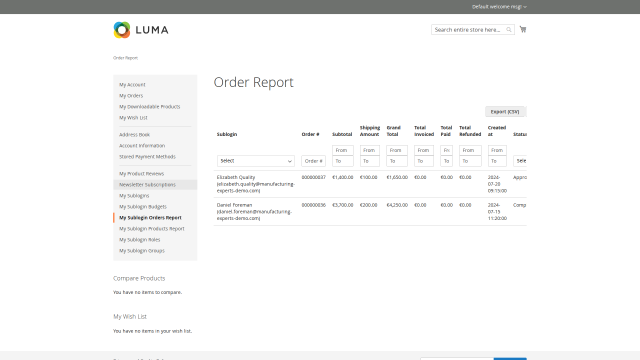Open the shopping cart icon

[x=523, y=29]
